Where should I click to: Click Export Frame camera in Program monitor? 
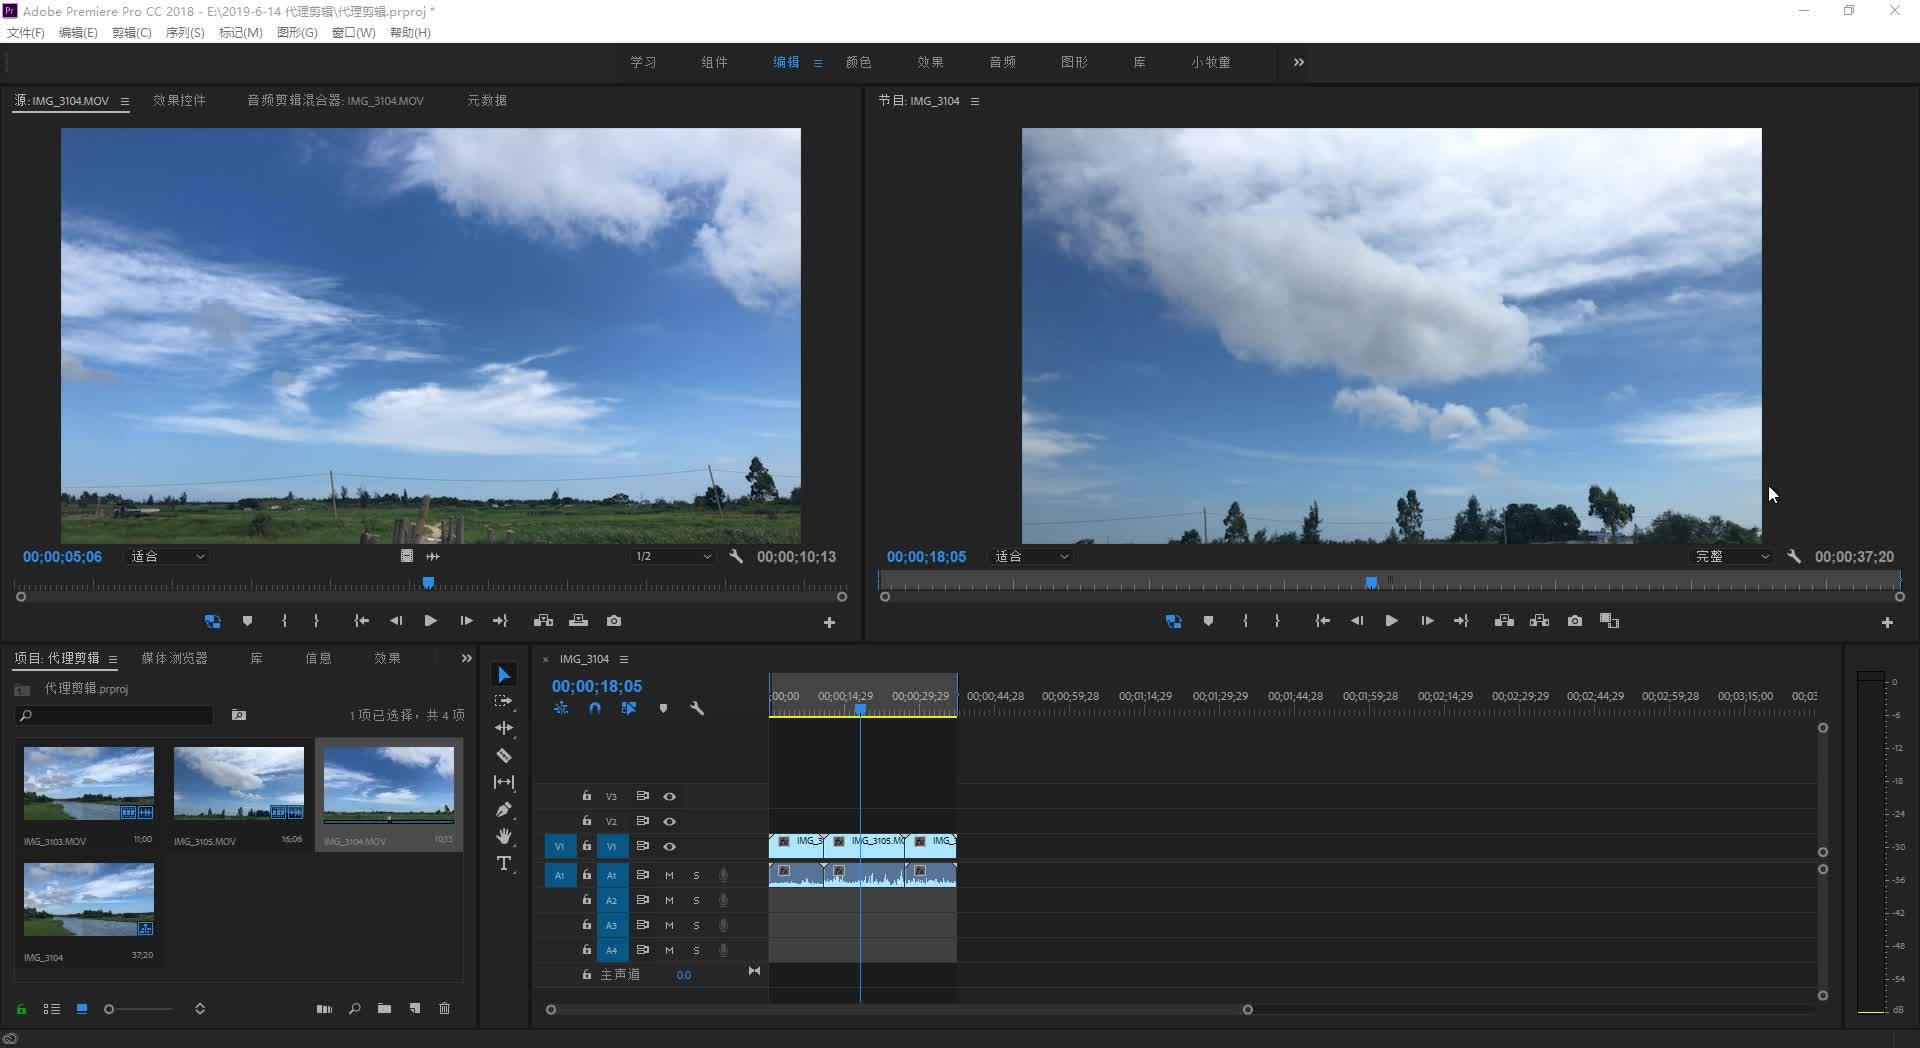pyautogui.click(x=1575, y=621)
